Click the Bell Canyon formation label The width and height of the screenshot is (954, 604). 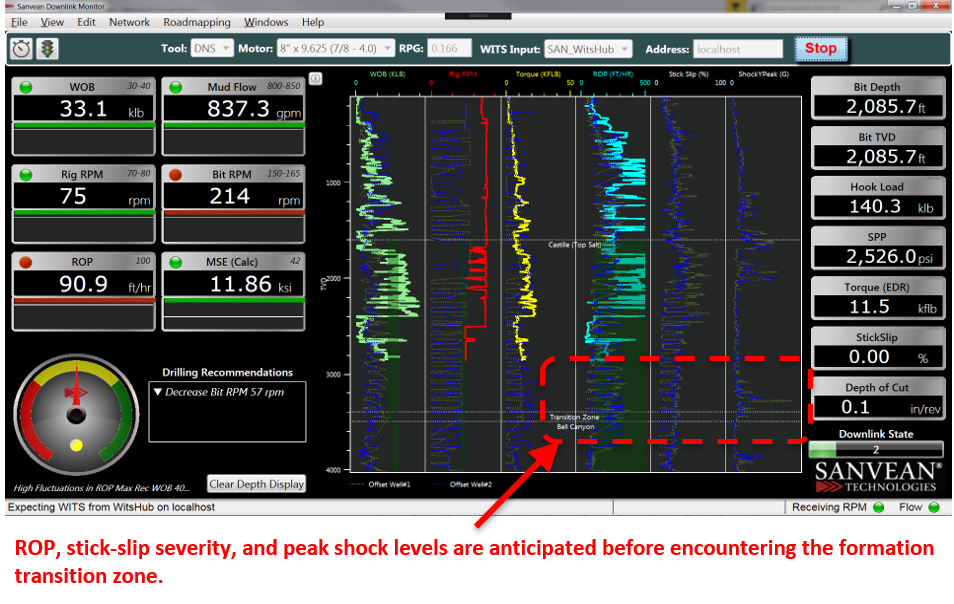(576, 427)
